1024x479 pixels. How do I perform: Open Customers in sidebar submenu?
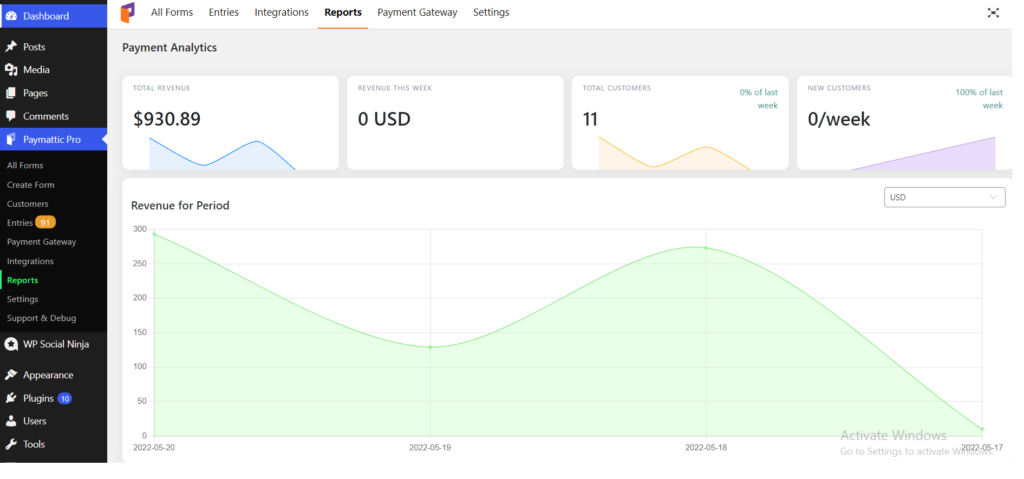click(27, 204)
